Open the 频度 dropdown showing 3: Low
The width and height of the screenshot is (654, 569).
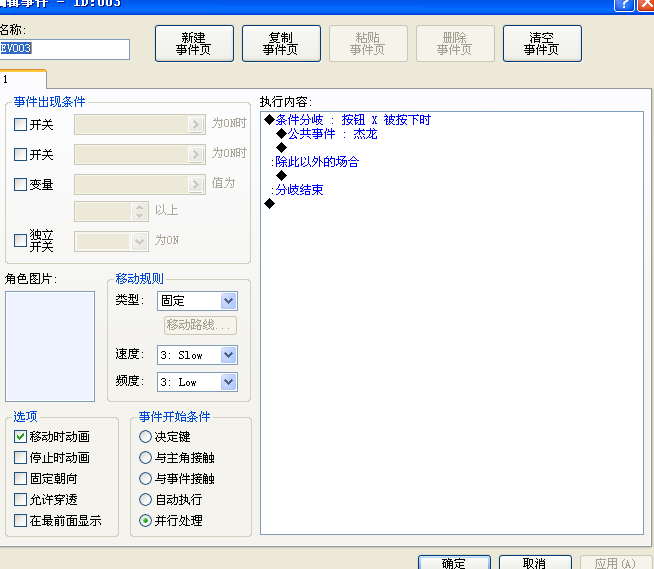[x=197, y=382]
